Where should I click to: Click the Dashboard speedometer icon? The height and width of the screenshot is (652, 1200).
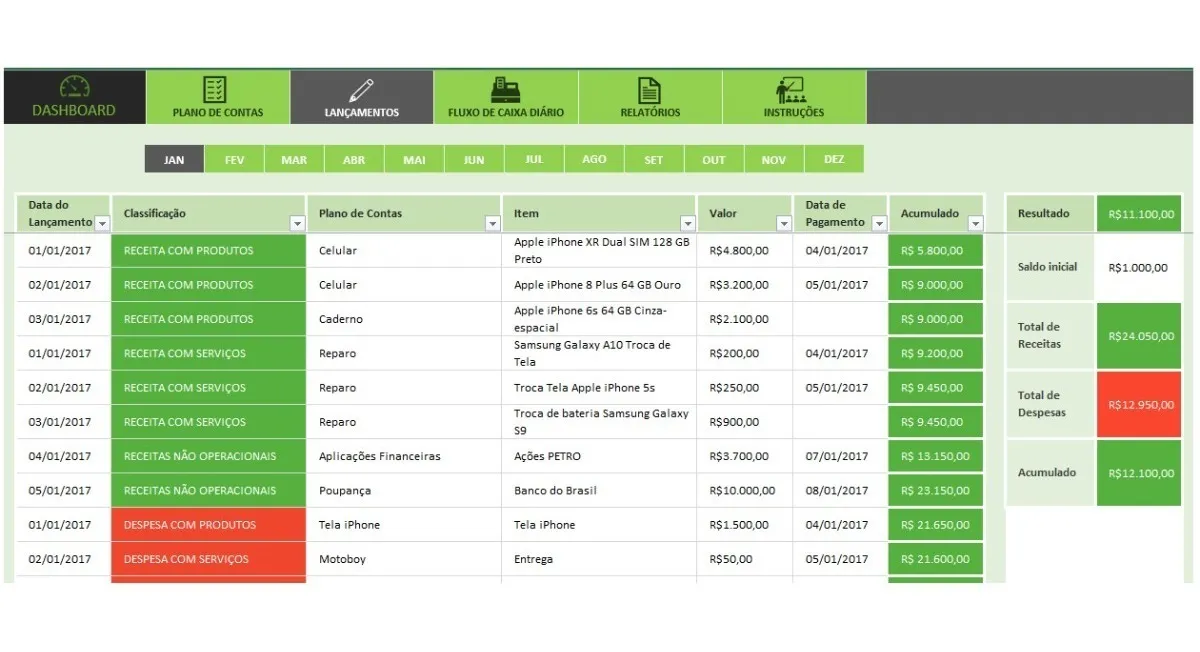[x=74, y=87]
